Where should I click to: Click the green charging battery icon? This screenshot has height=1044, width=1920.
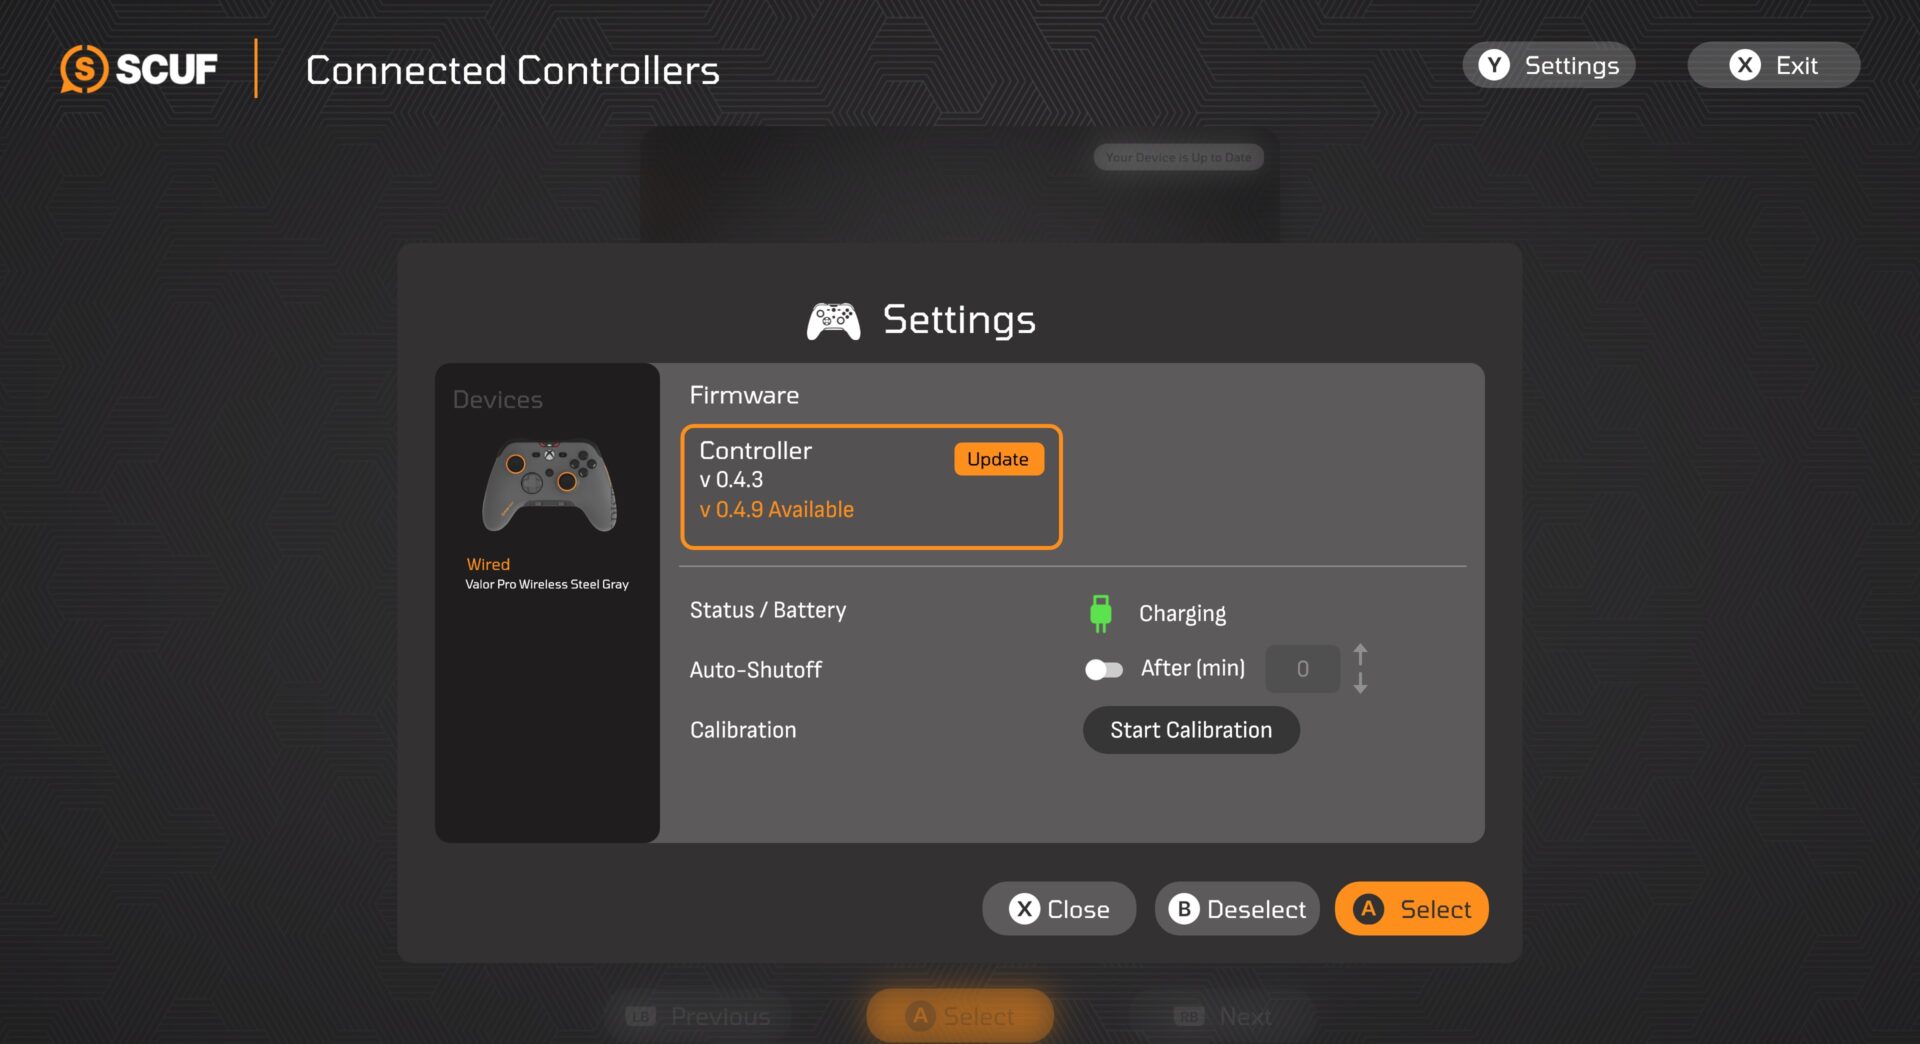pyautogui.click(x=1100, y=613)
